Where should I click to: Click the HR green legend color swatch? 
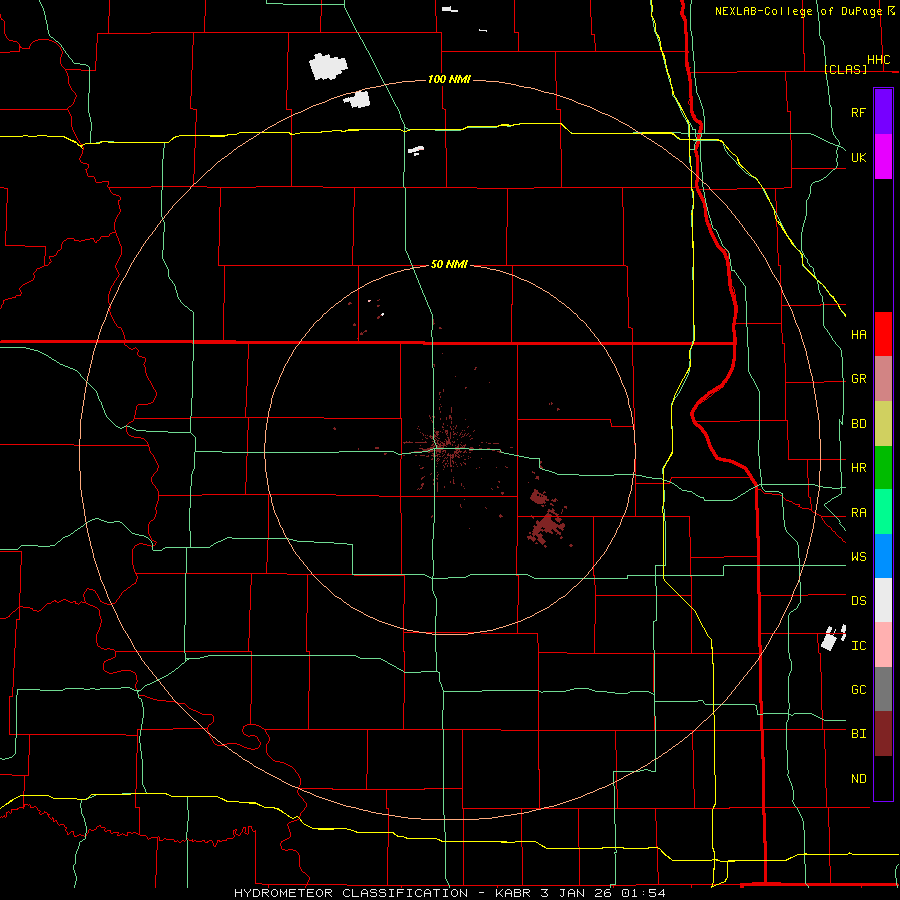point(883,467)
